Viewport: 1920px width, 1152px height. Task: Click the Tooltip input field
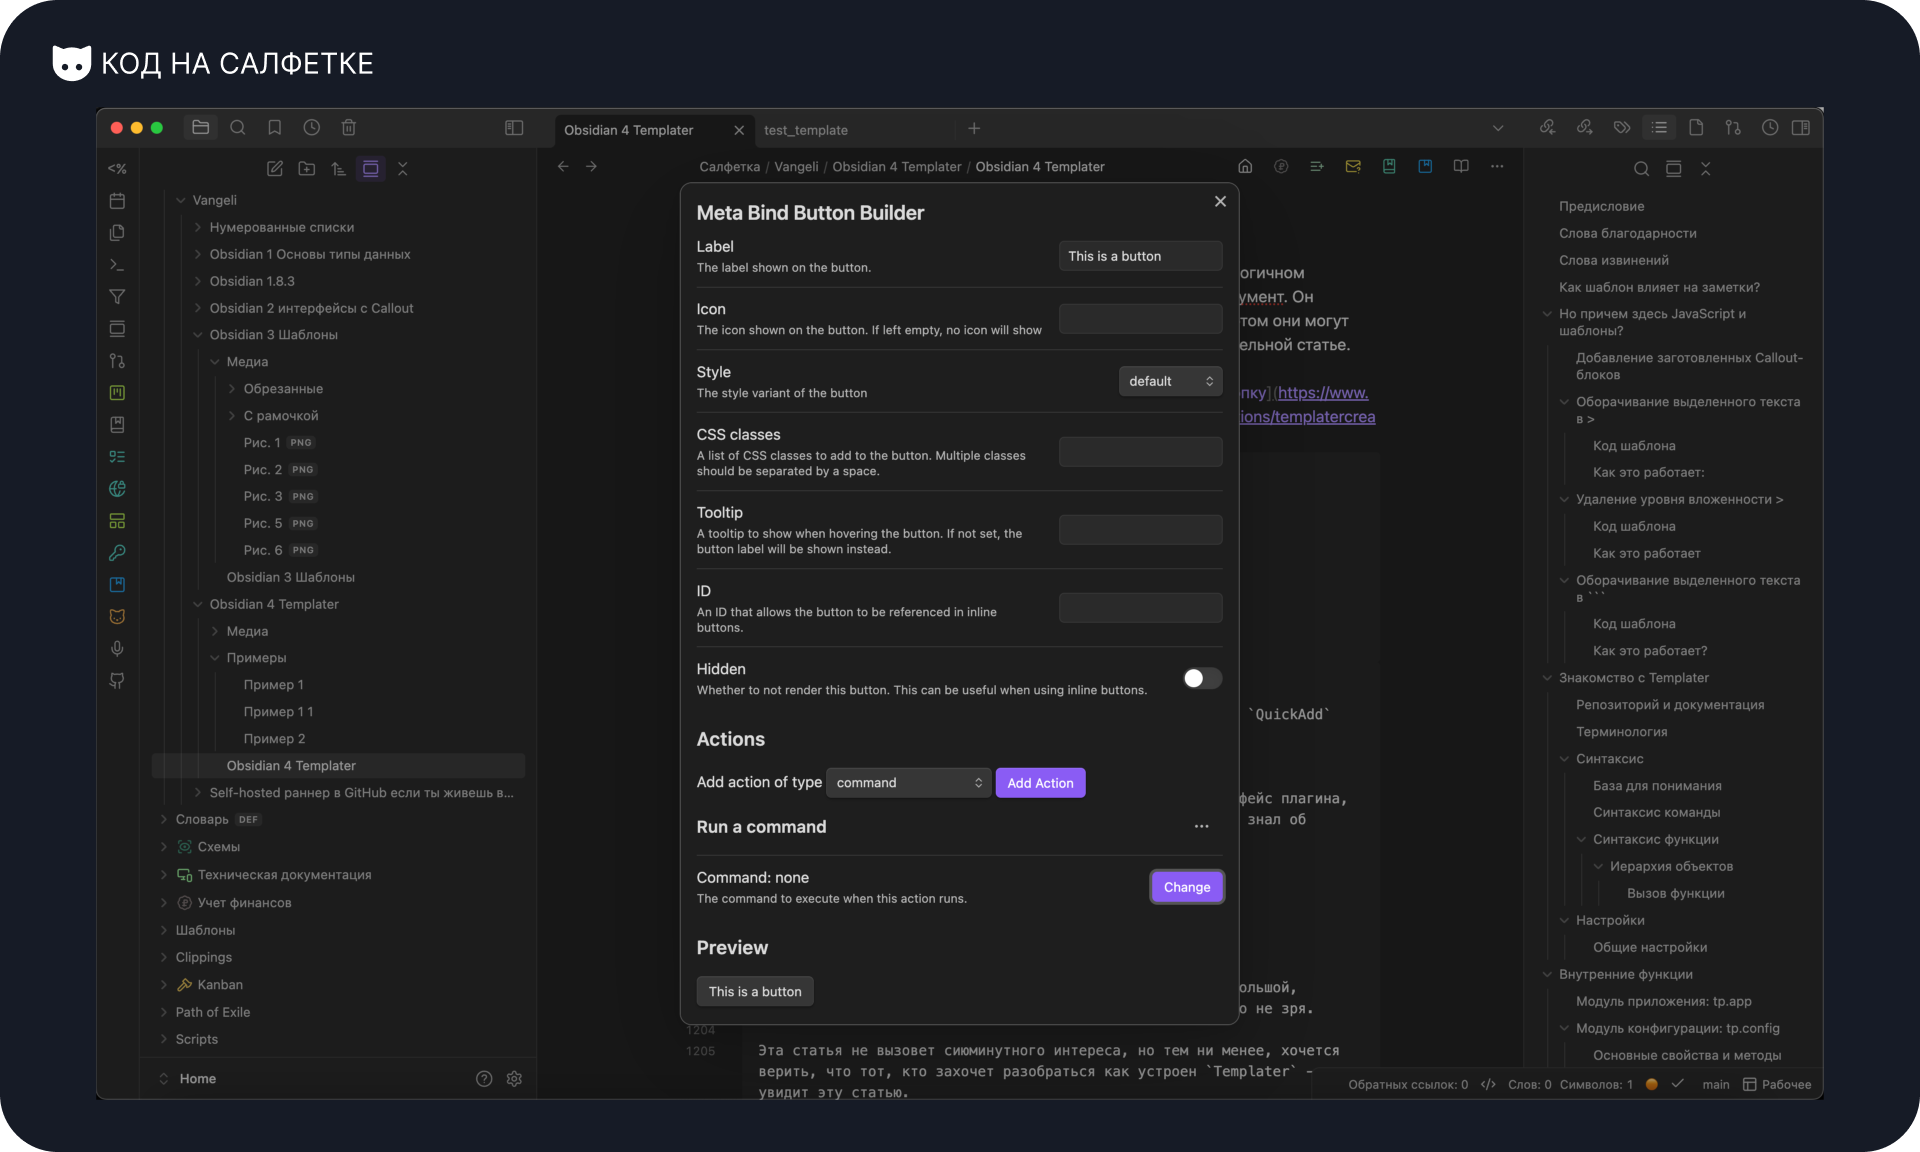tap(1140, 530)
